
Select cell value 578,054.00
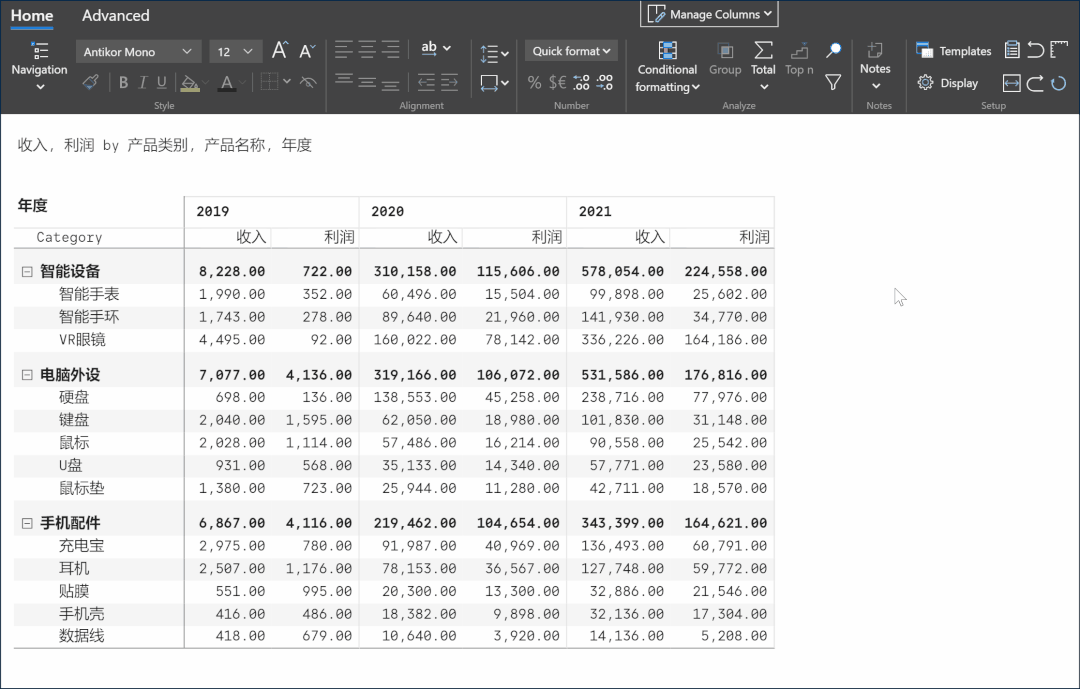point(623,271)
